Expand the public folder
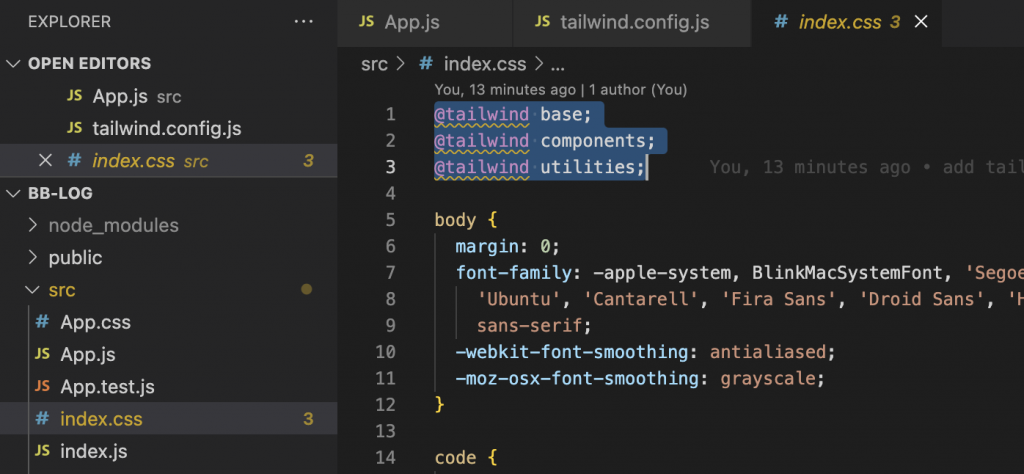The width and height of the screenshot is (1024, 474). [x=32, y=257]
